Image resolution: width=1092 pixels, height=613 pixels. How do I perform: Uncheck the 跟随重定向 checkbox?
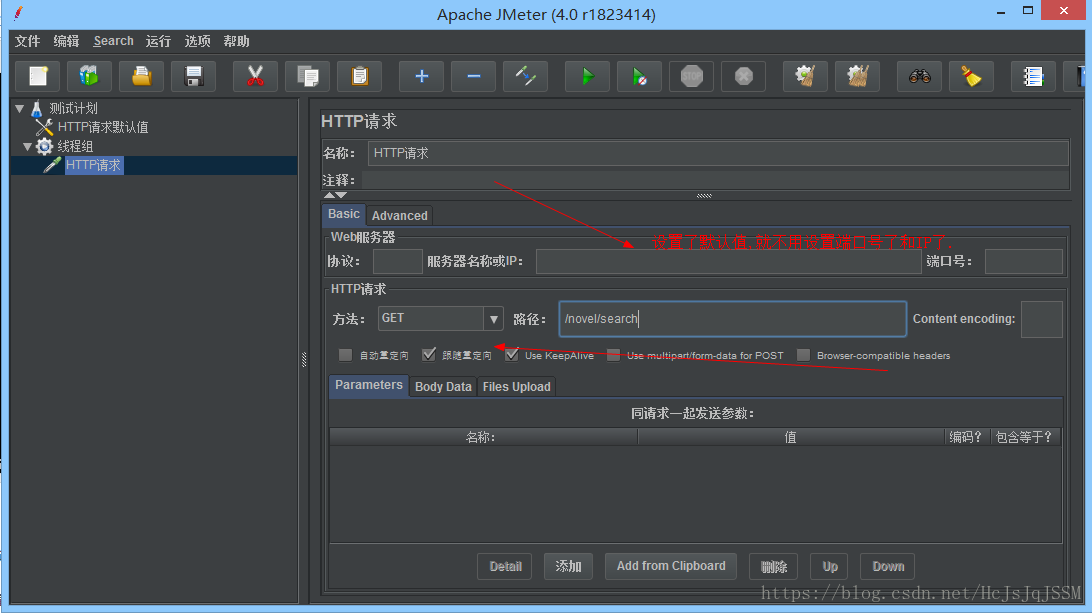click(x=429, y=355)
